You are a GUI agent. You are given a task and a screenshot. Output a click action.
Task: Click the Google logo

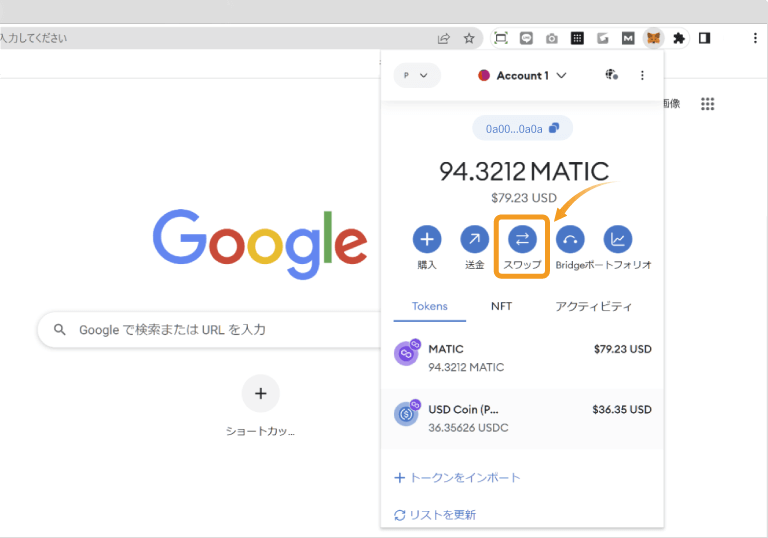pyautogui.click(x=260, y=244)
